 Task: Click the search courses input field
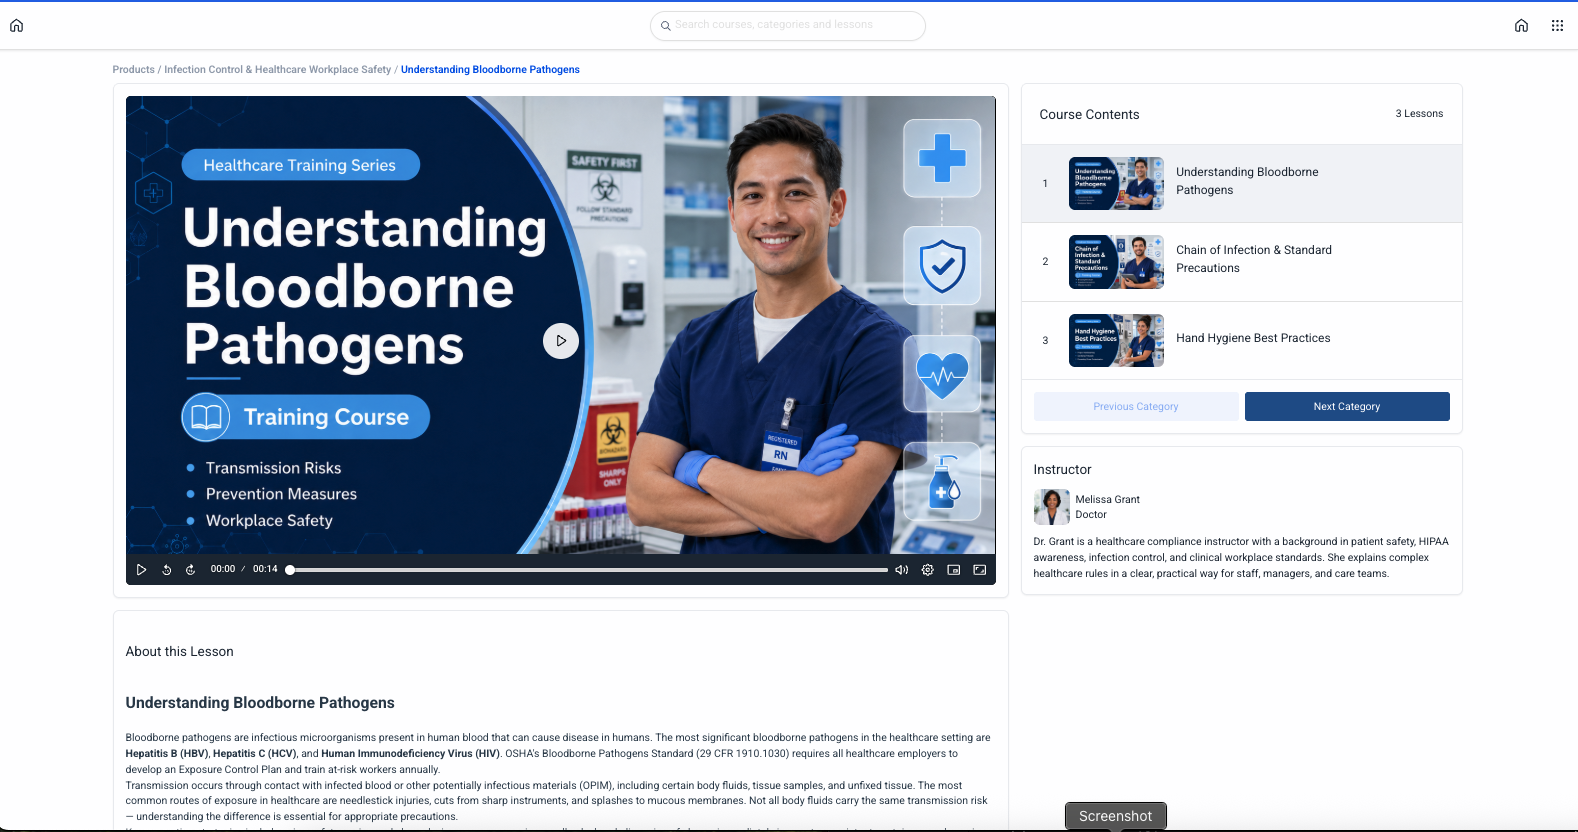pyautogui.click(x=788, y=26)
